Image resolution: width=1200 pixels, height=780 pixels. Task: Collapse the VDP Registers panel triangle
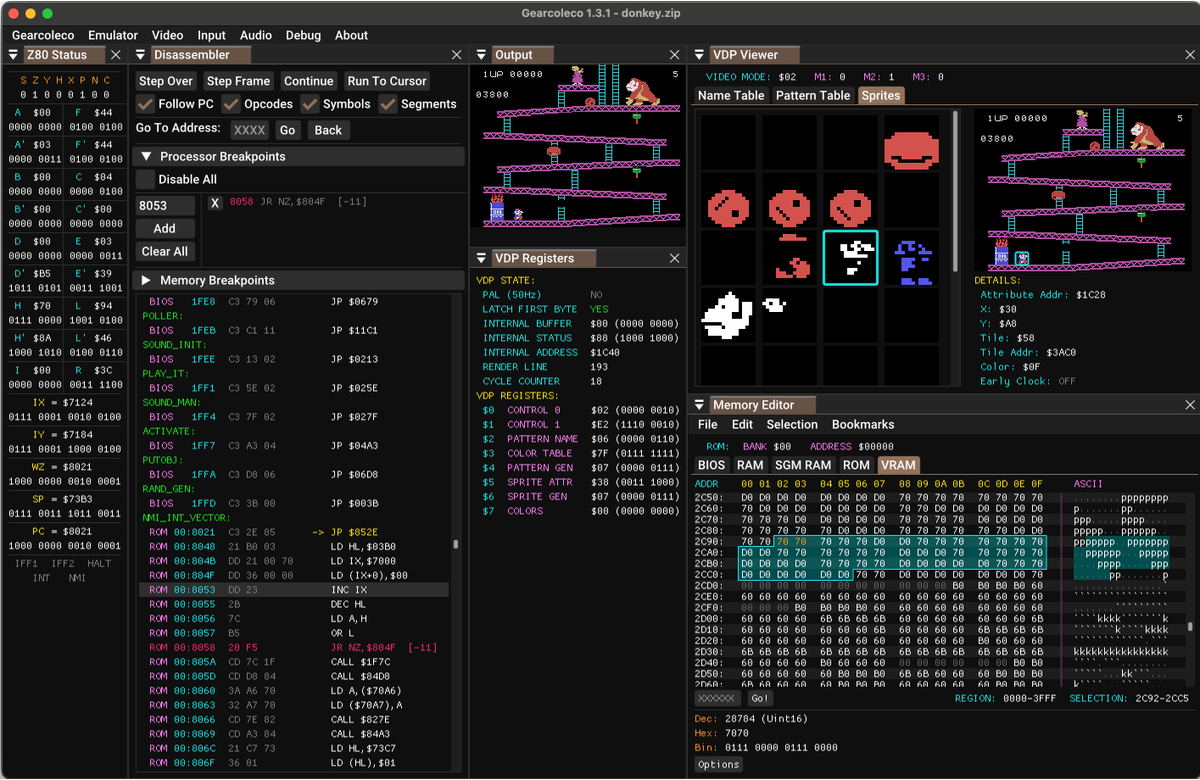[x=482, y=258]
